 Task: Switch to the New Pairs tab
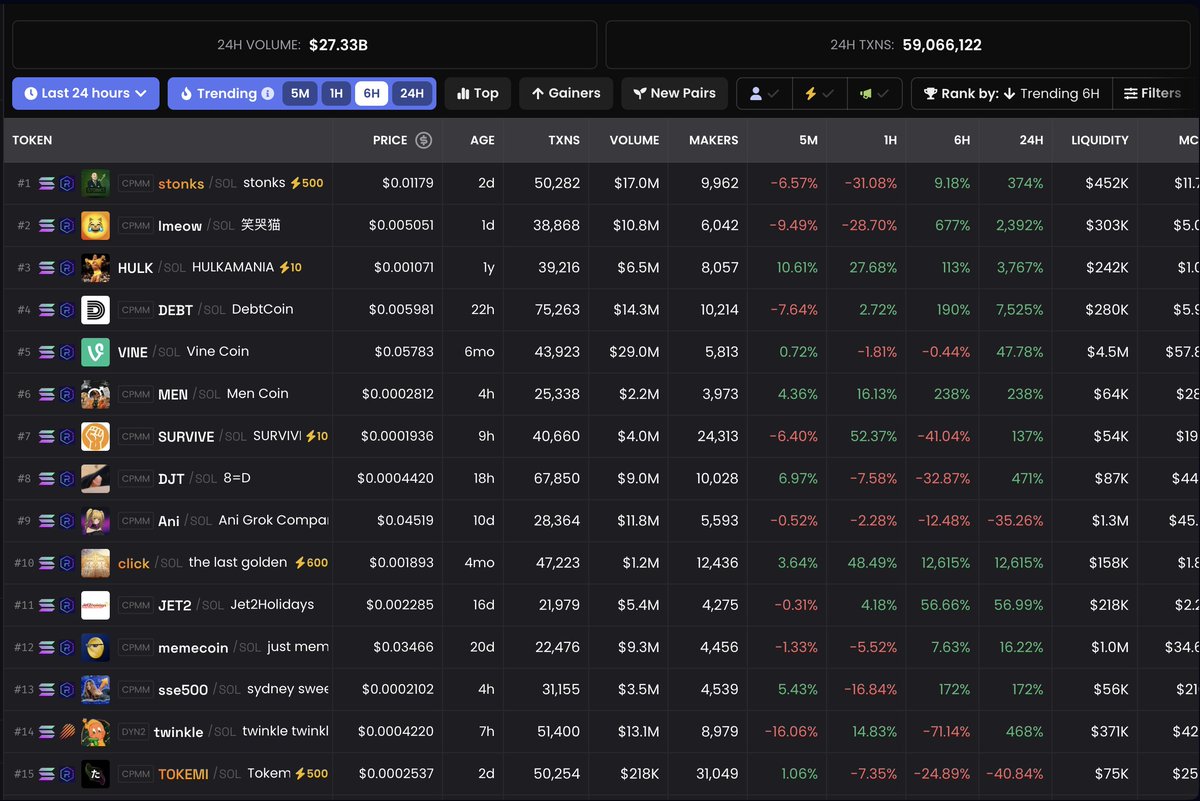point(674,93)
